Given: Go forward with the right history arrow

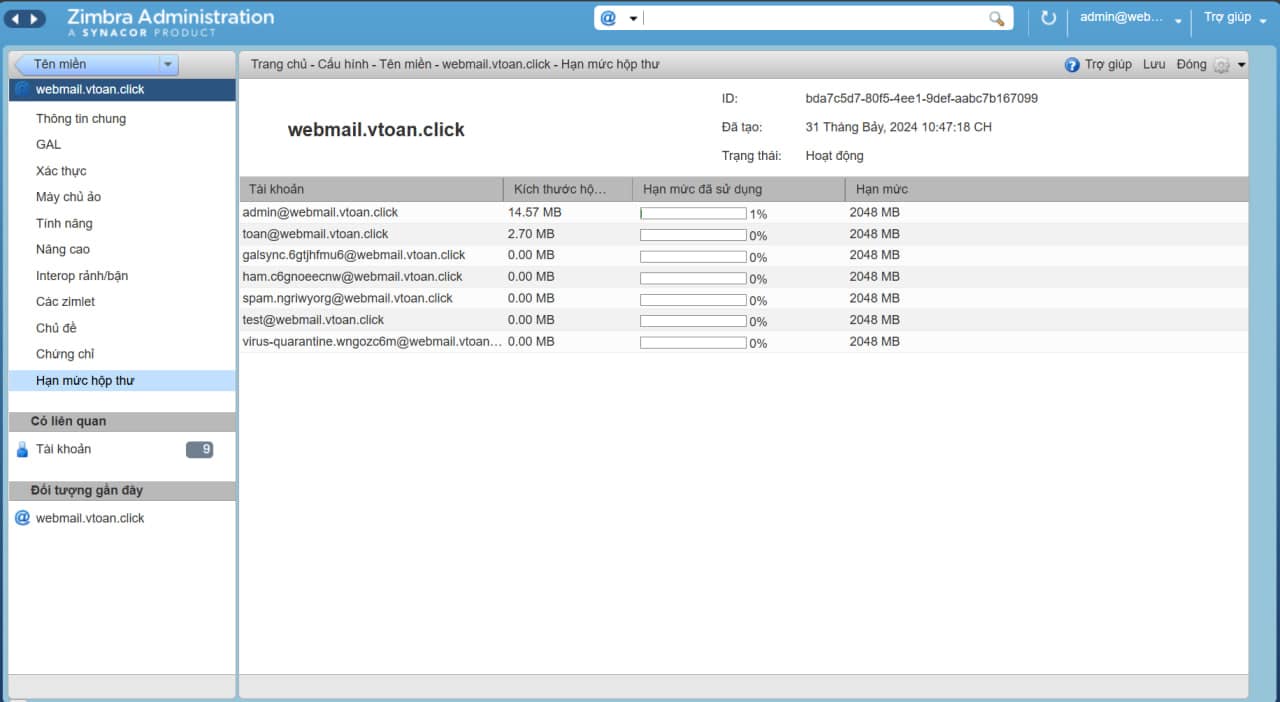Looking at the screenshot, I should [x=36, y=19].
